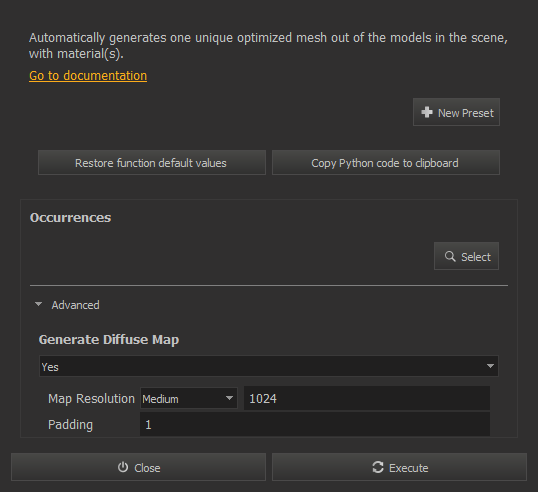
Task: Open the Go to documentation link
Action: click(x=88, y=75)
